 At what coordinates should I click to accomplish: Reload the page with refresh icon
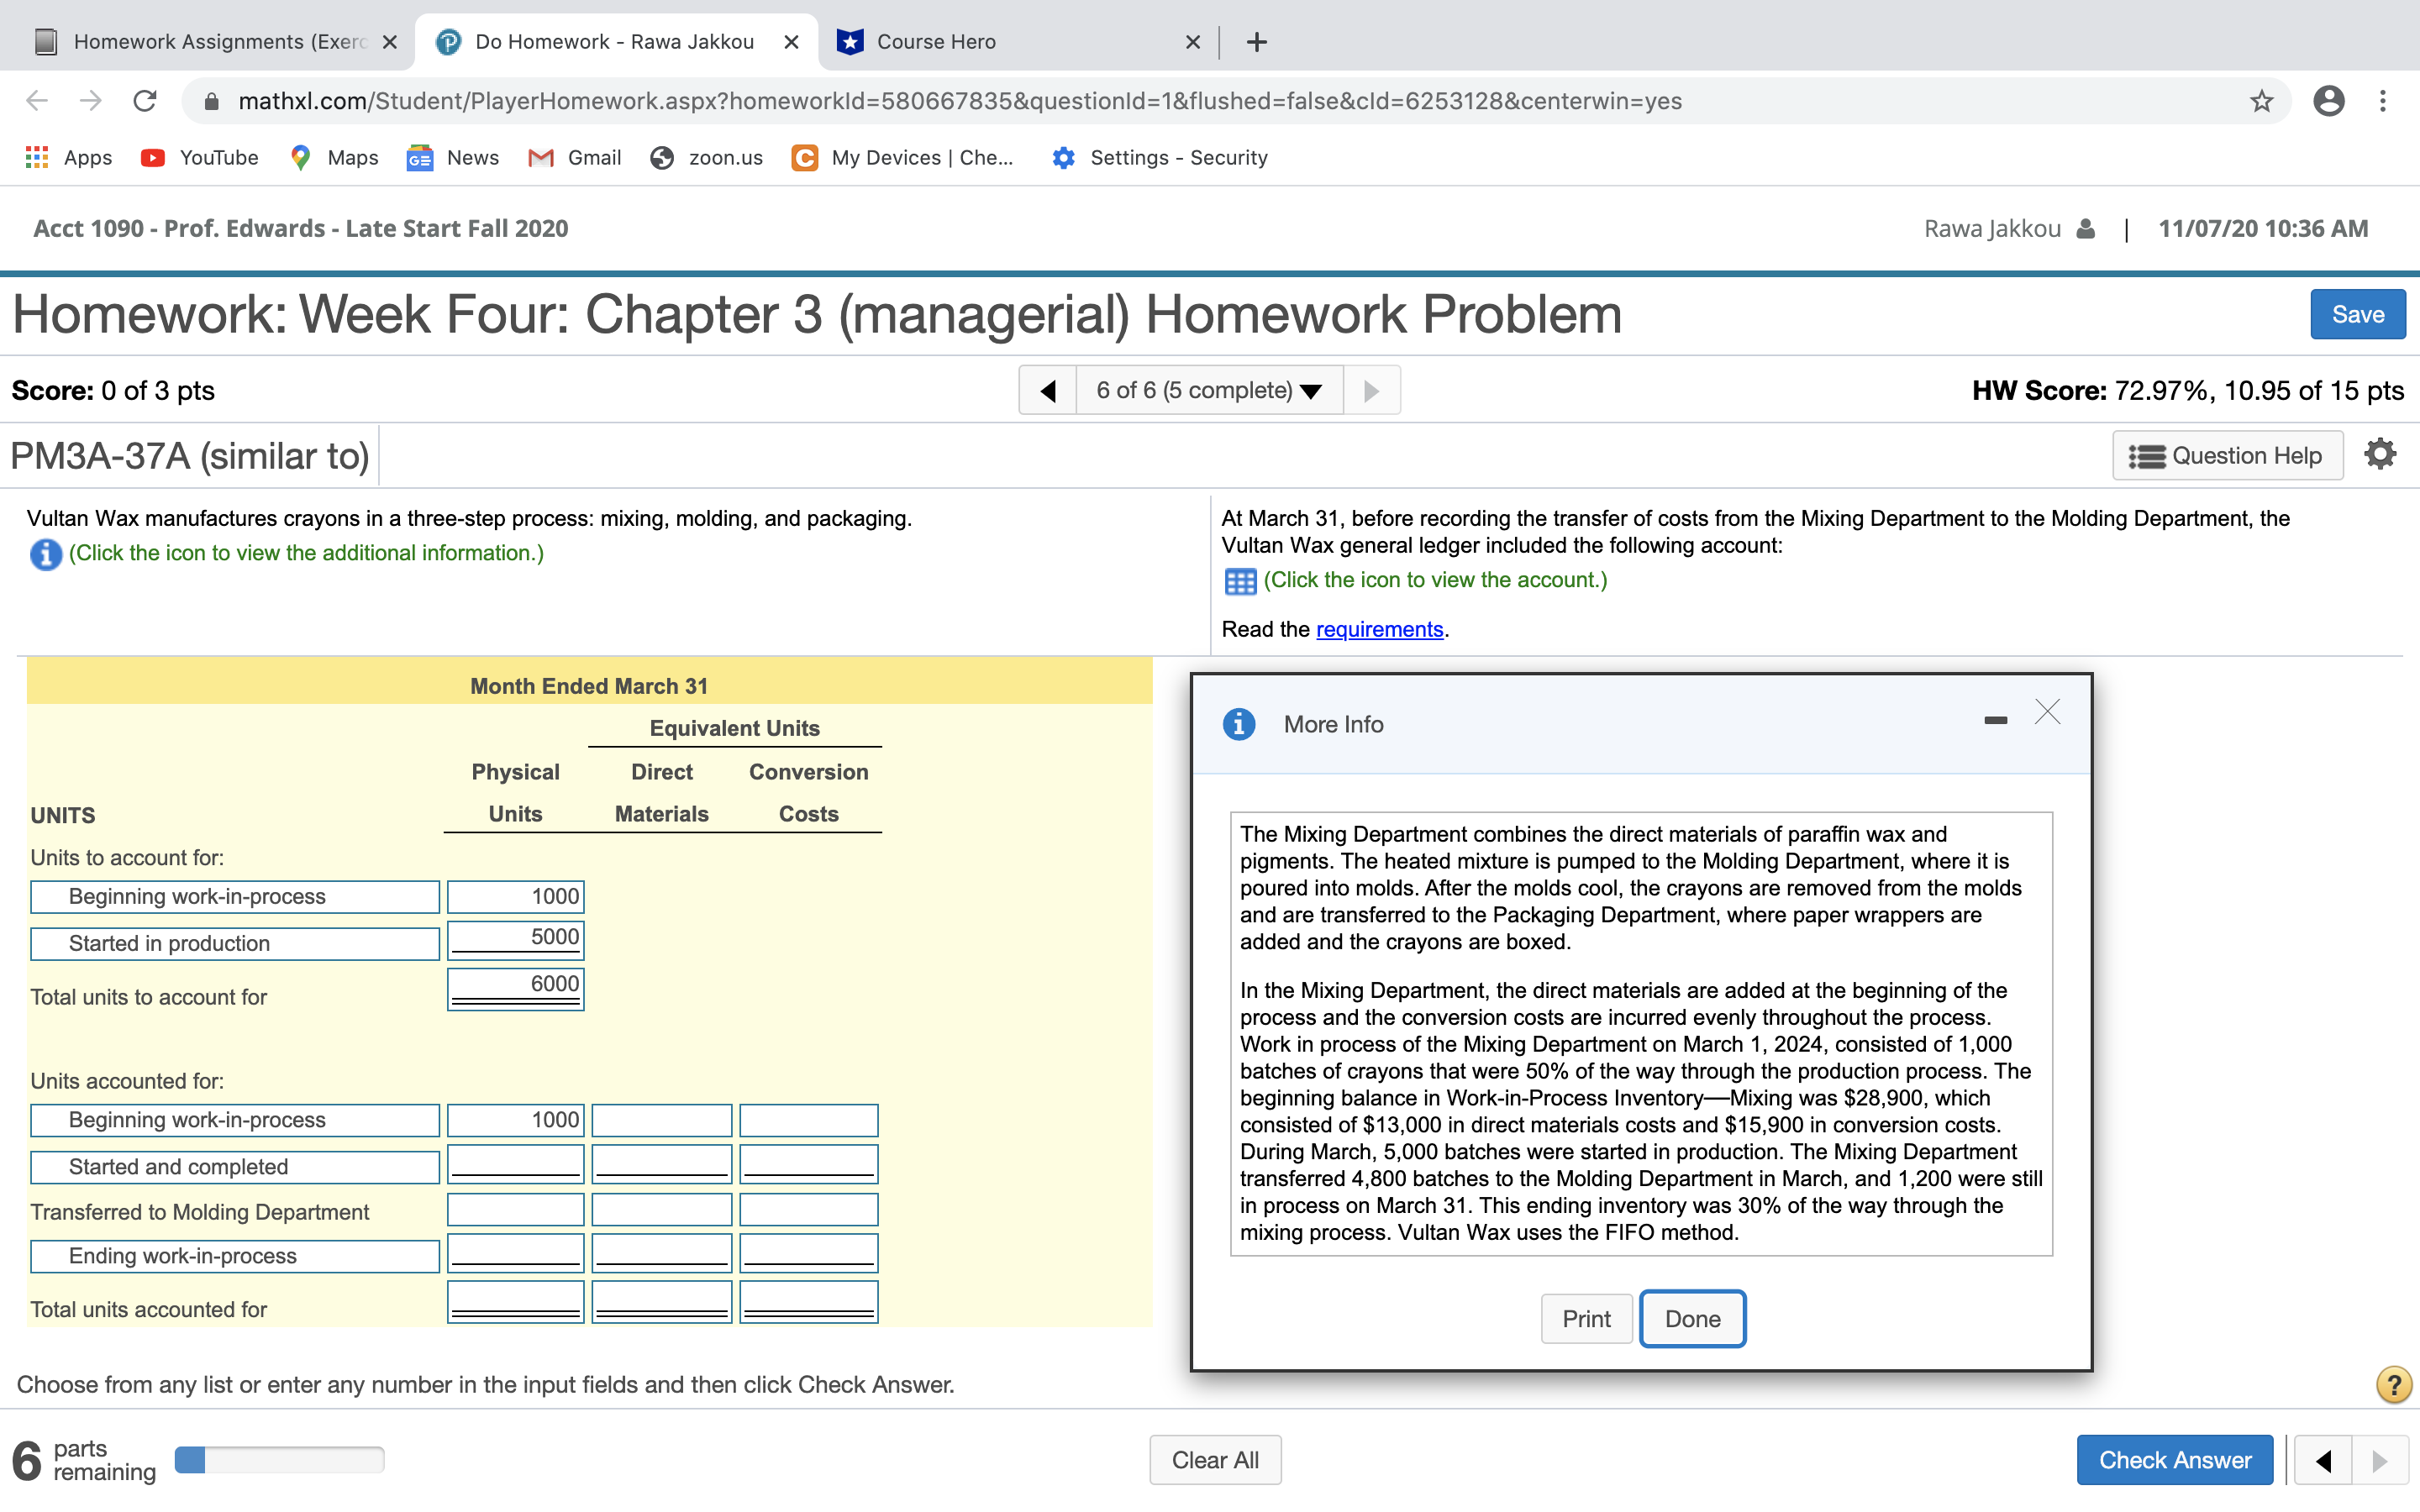145,101
